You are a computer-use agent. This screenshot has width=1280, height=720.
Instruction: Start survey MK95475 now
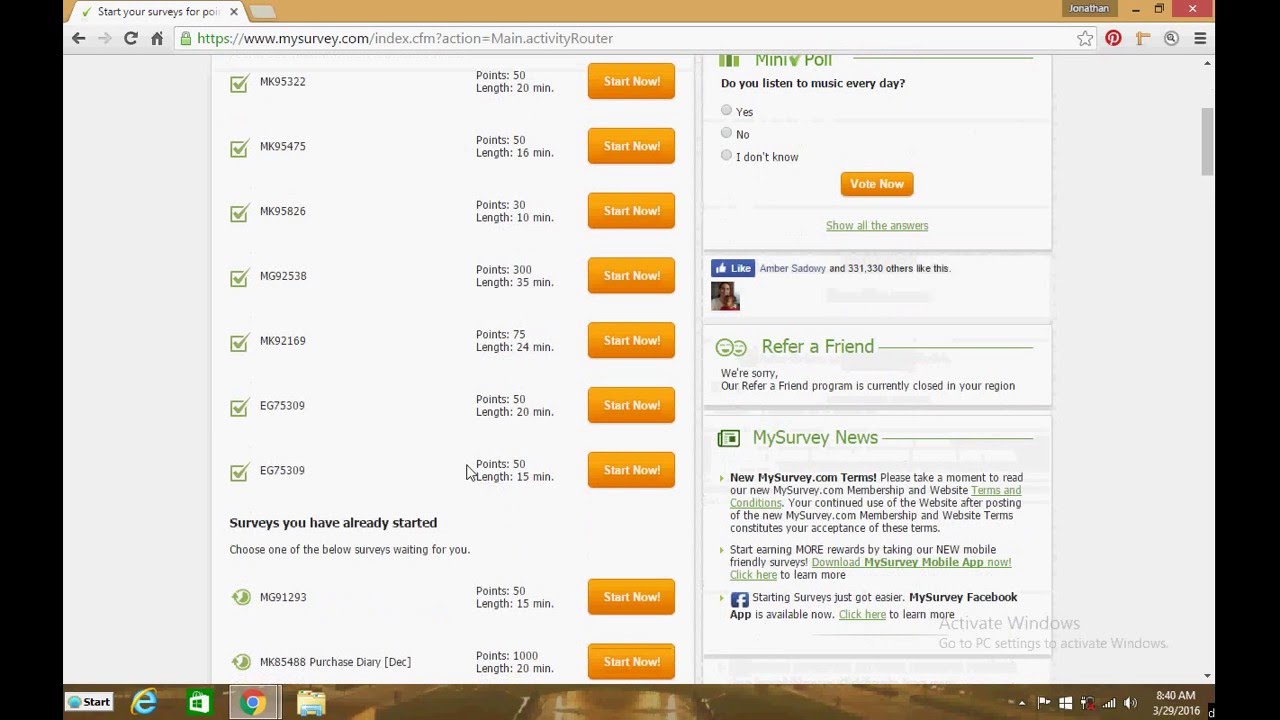tap(631, 146)
